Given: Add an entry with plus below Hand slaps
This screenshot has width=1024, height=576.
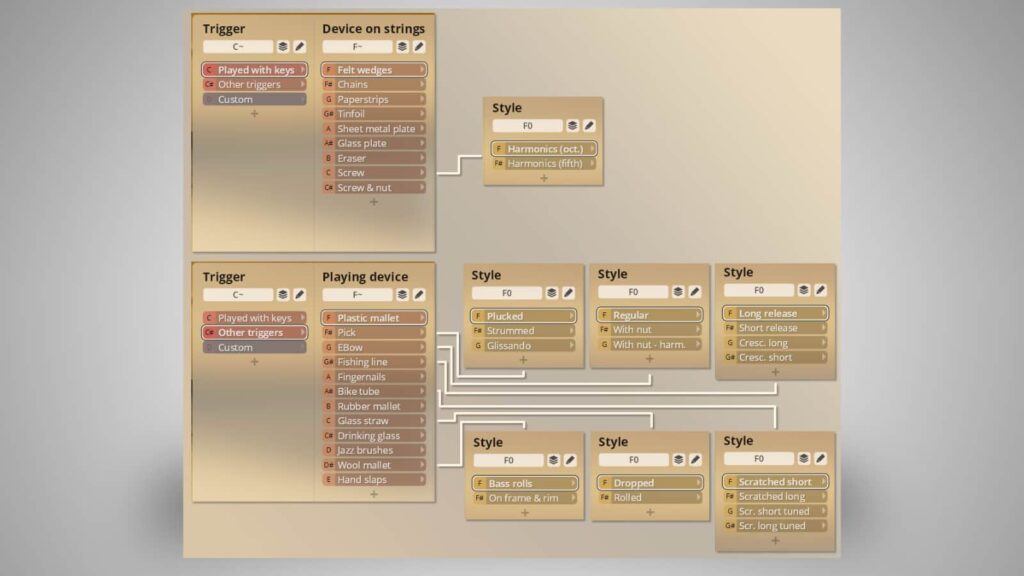Looking at the screenshot, I should 374,494.
